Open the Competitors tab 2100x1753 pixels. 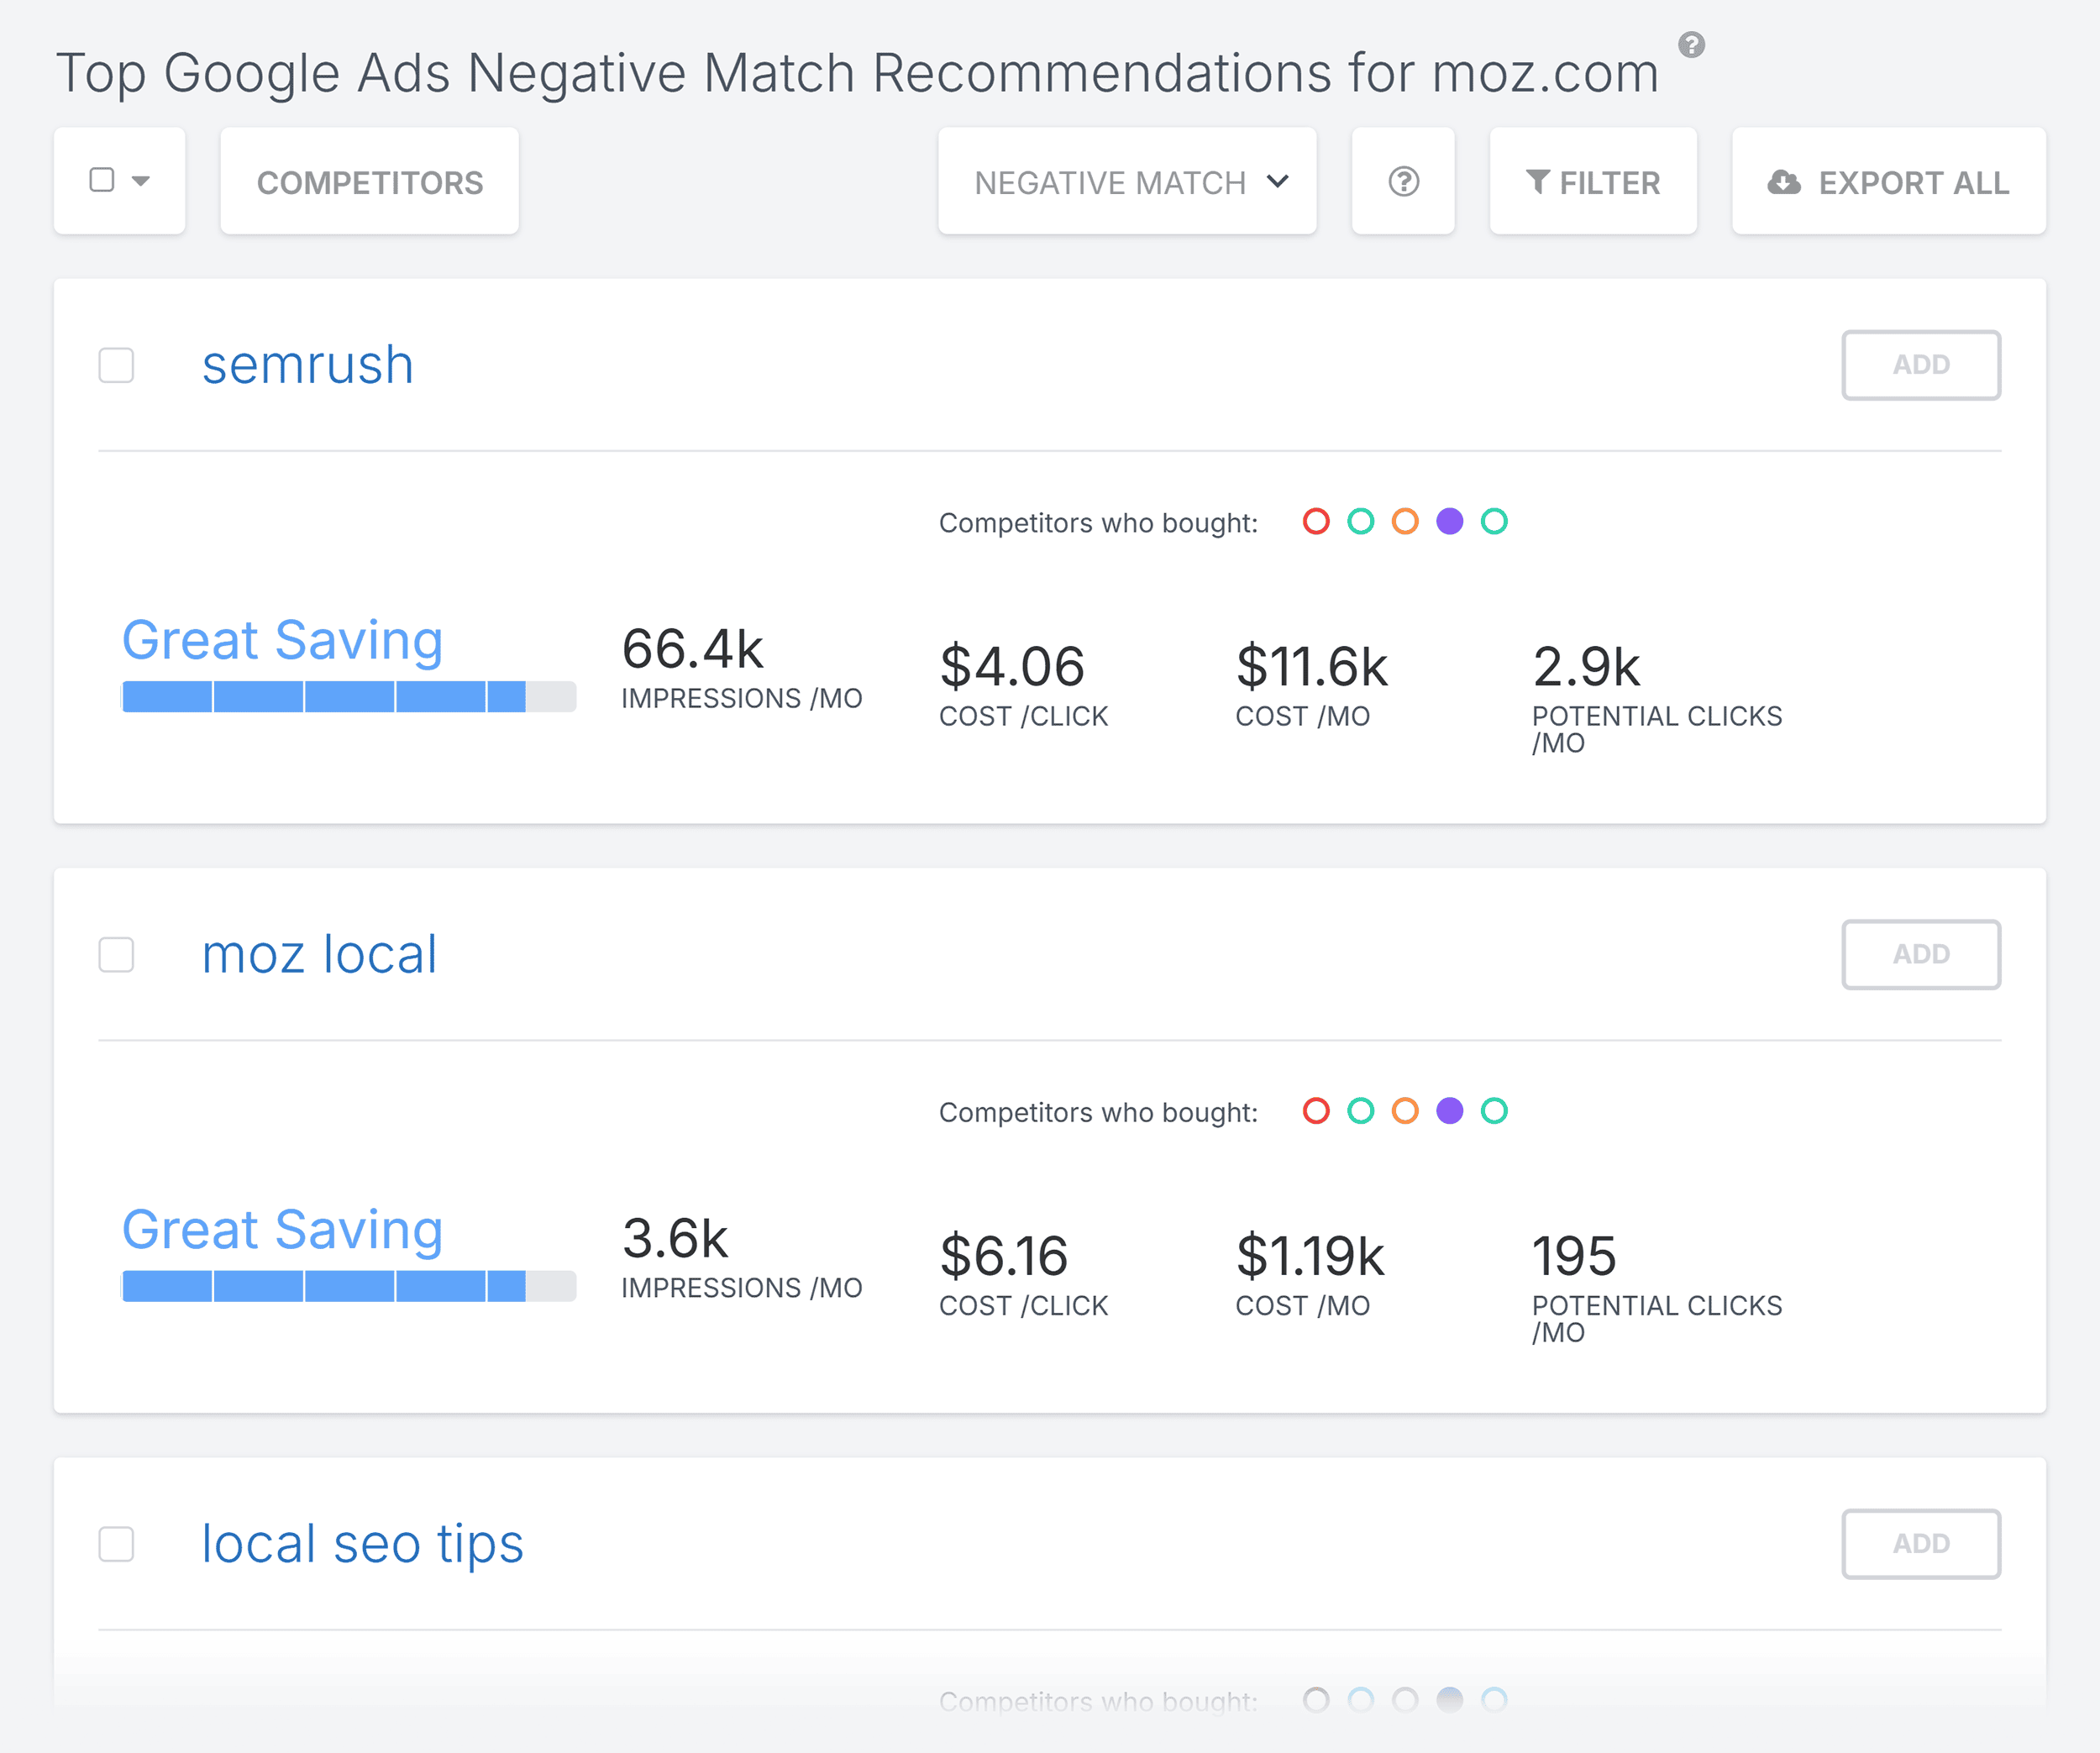369,181
